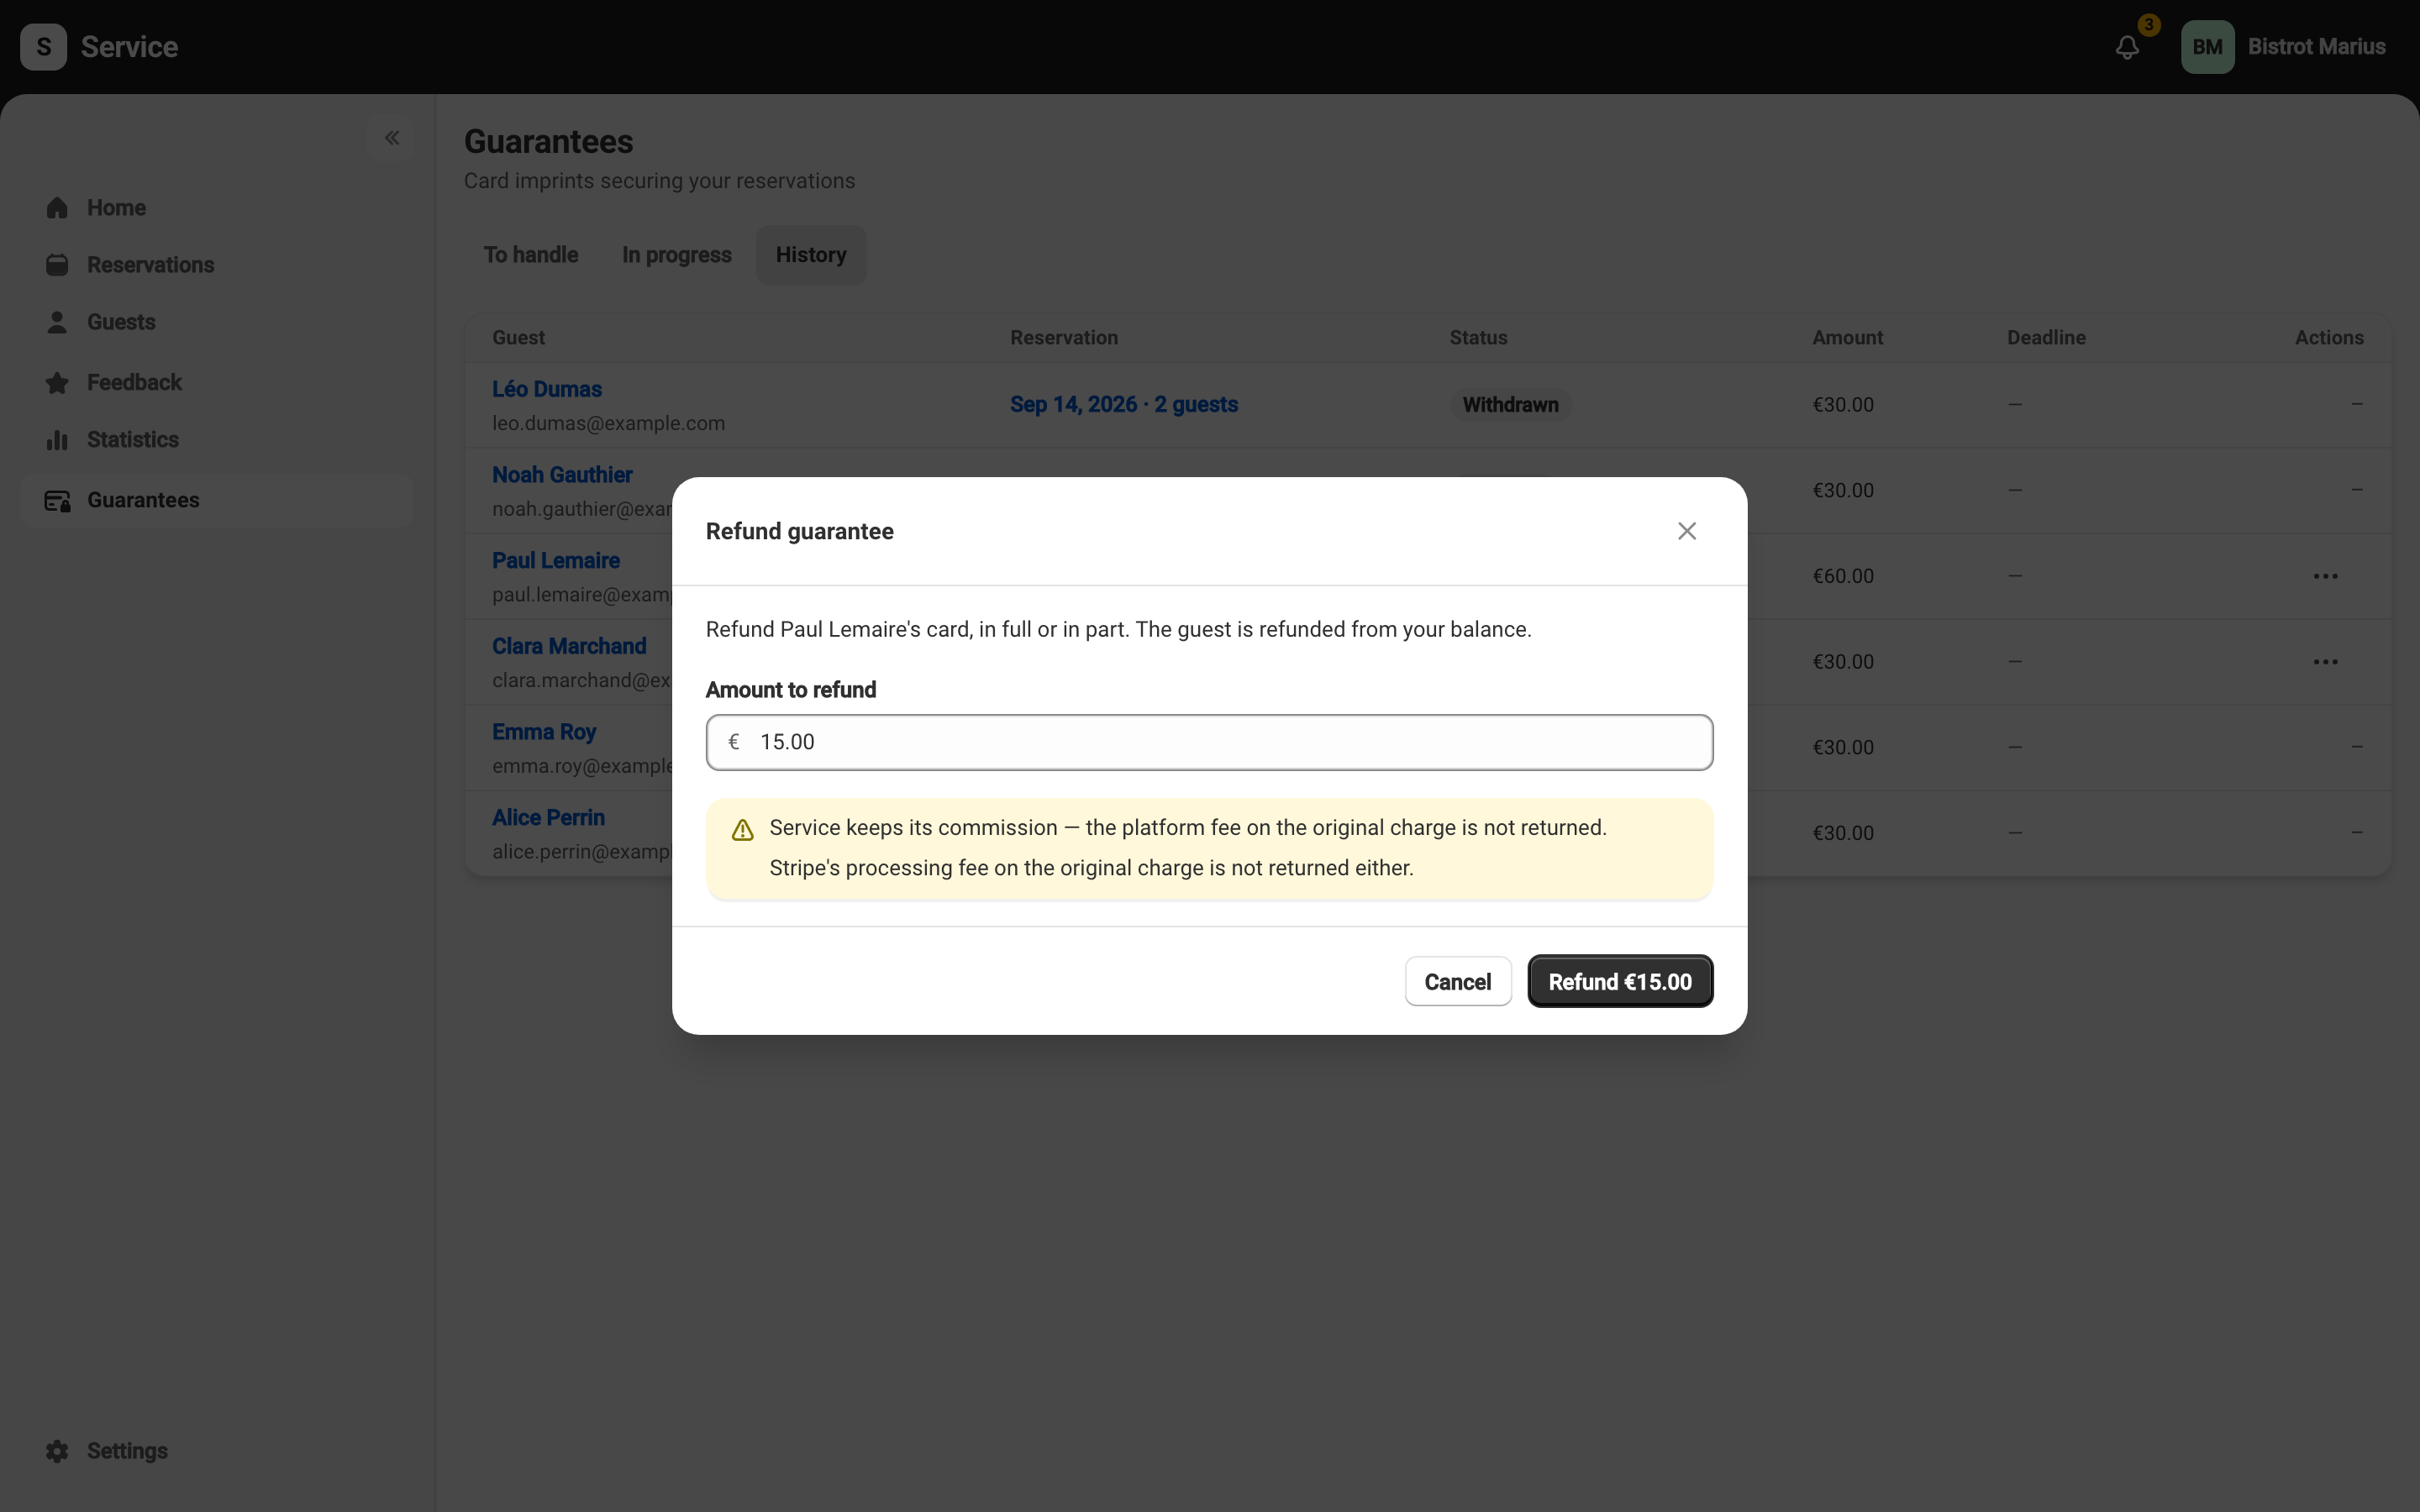
Task: Open actions menu for Paul Lemaire row
Action: [2325, 576]
